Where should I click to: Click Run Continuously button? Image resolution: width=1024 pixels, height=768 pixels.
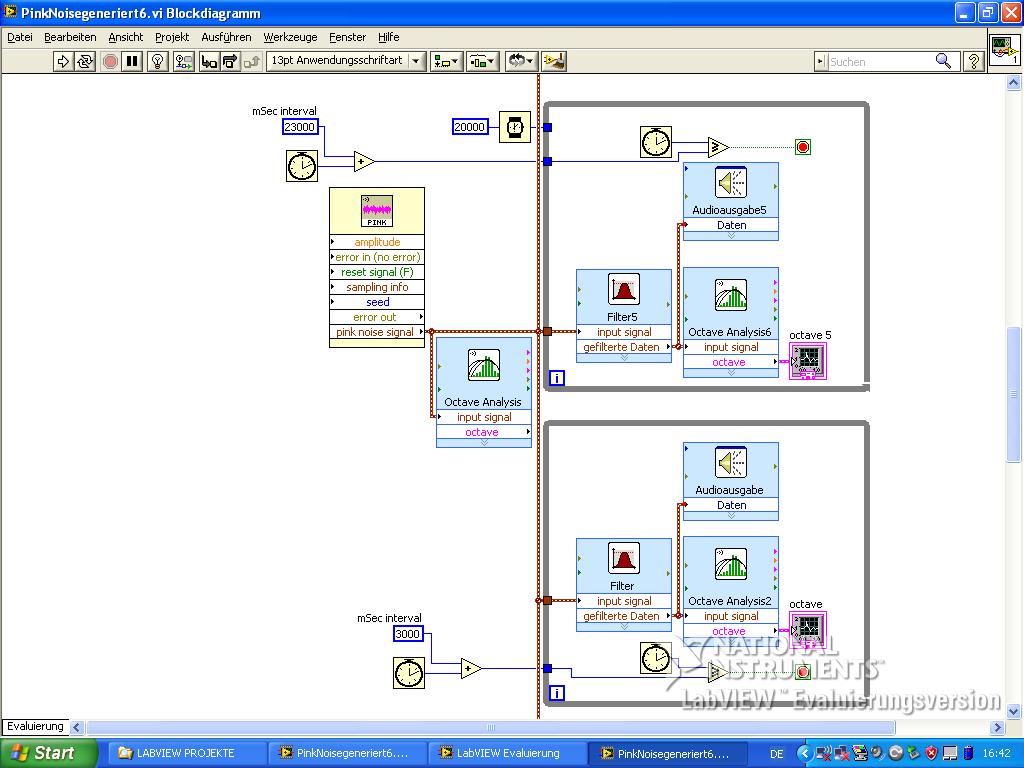point(85,61)
